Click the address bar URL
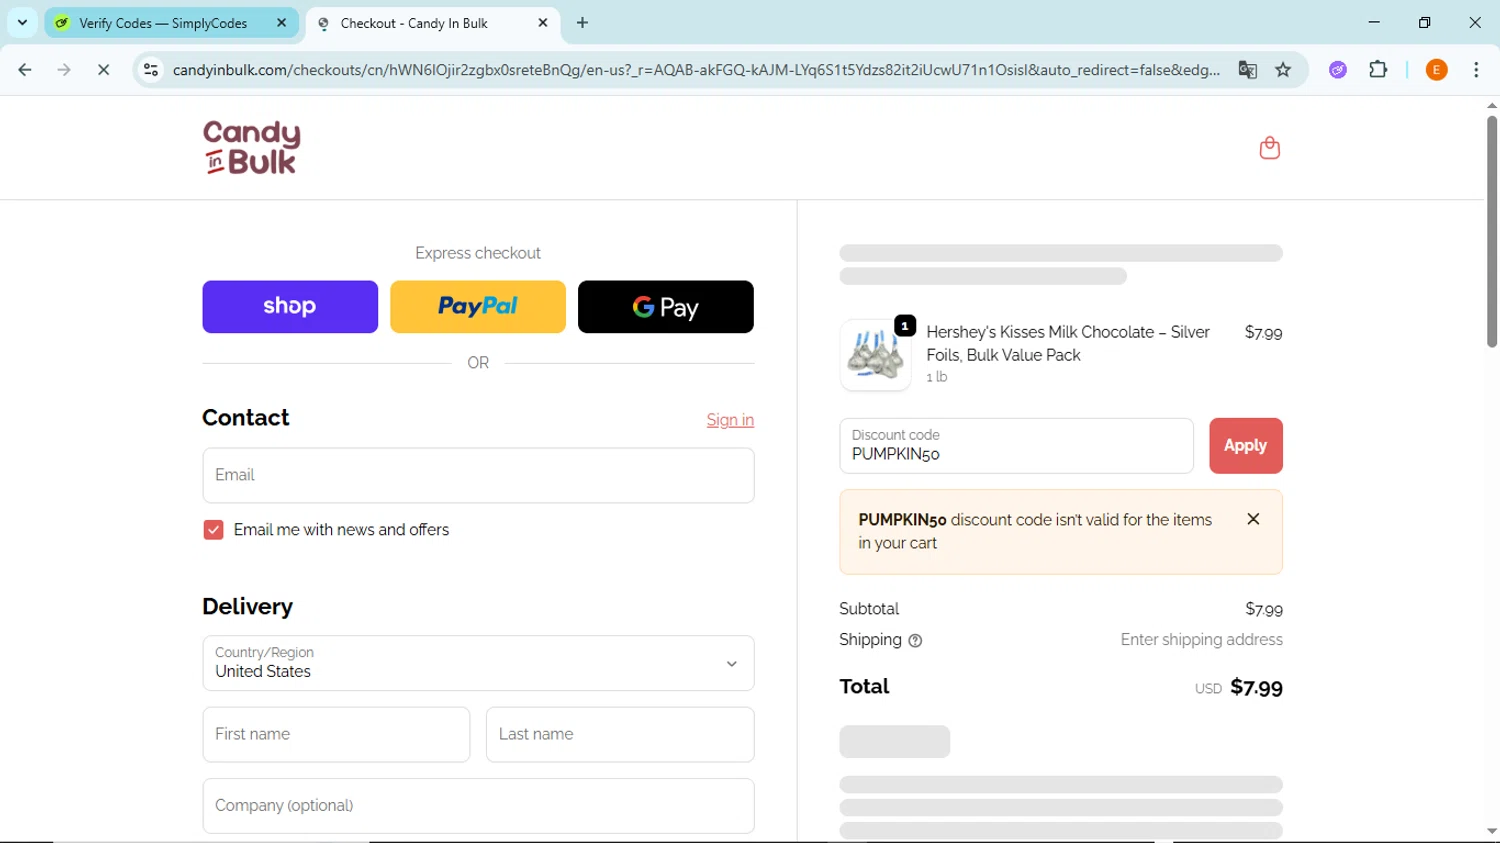This screenshot has width=1500, height=843. coord(696,70)
